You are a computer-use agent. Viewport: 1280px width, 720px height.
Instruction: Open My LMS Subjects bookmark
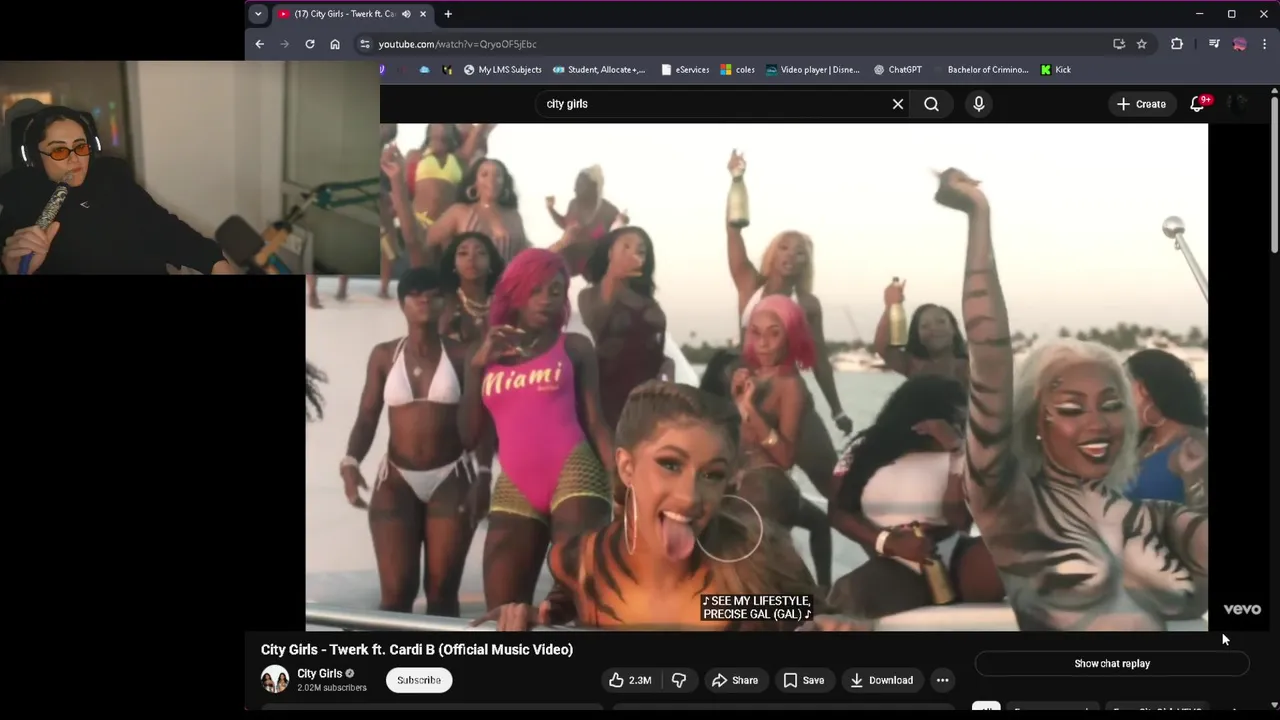pyautogui.click(x=503, y=70)
